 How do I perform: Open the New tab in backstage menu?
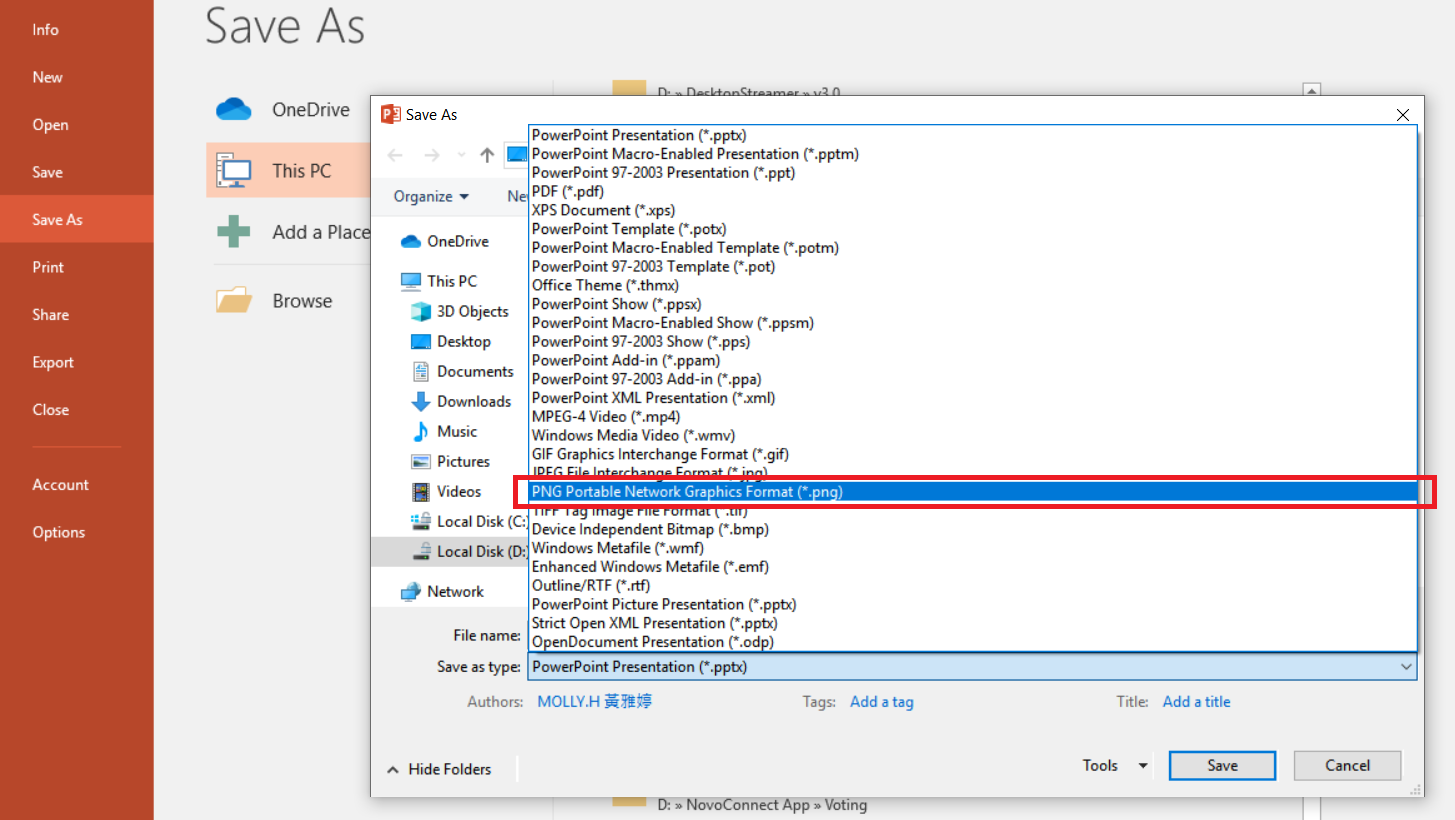point(77,77)
